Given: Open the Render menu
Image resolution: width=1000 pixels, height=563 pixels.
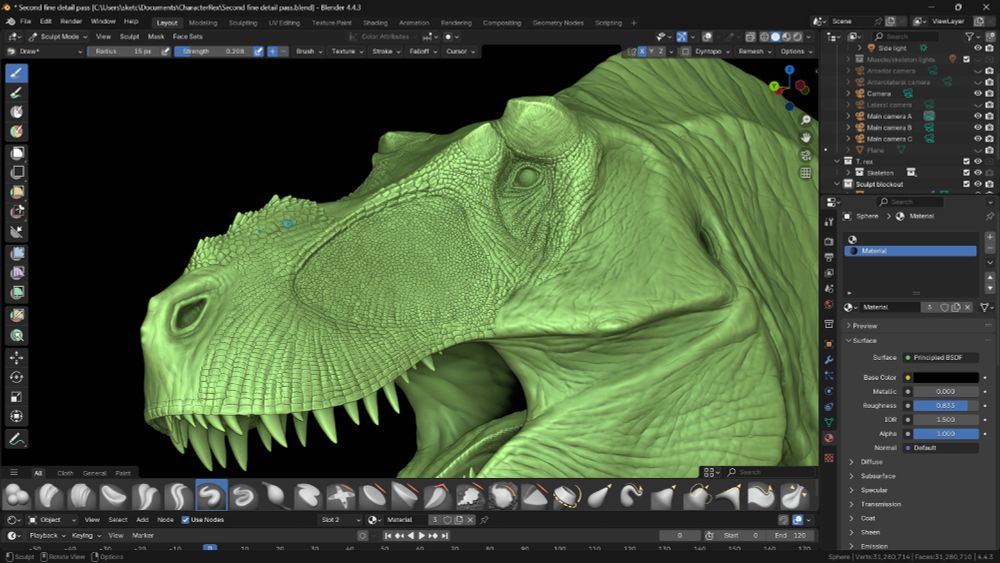Looking at the screenshot, I should (71, 22).
